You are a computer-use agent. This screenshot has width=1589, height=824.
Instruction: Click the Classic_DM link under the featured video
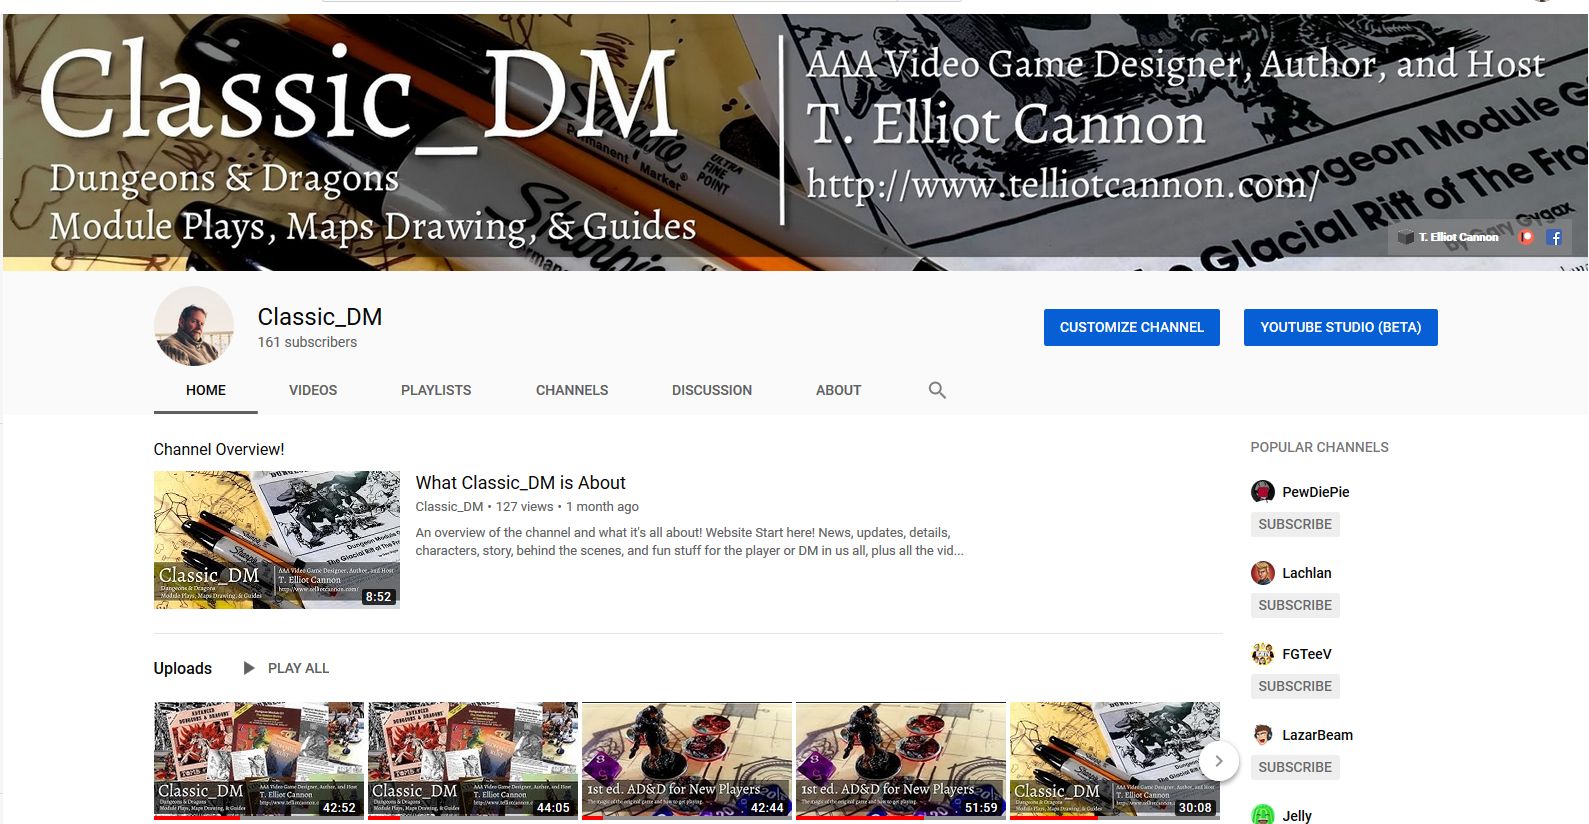point(449,507)
